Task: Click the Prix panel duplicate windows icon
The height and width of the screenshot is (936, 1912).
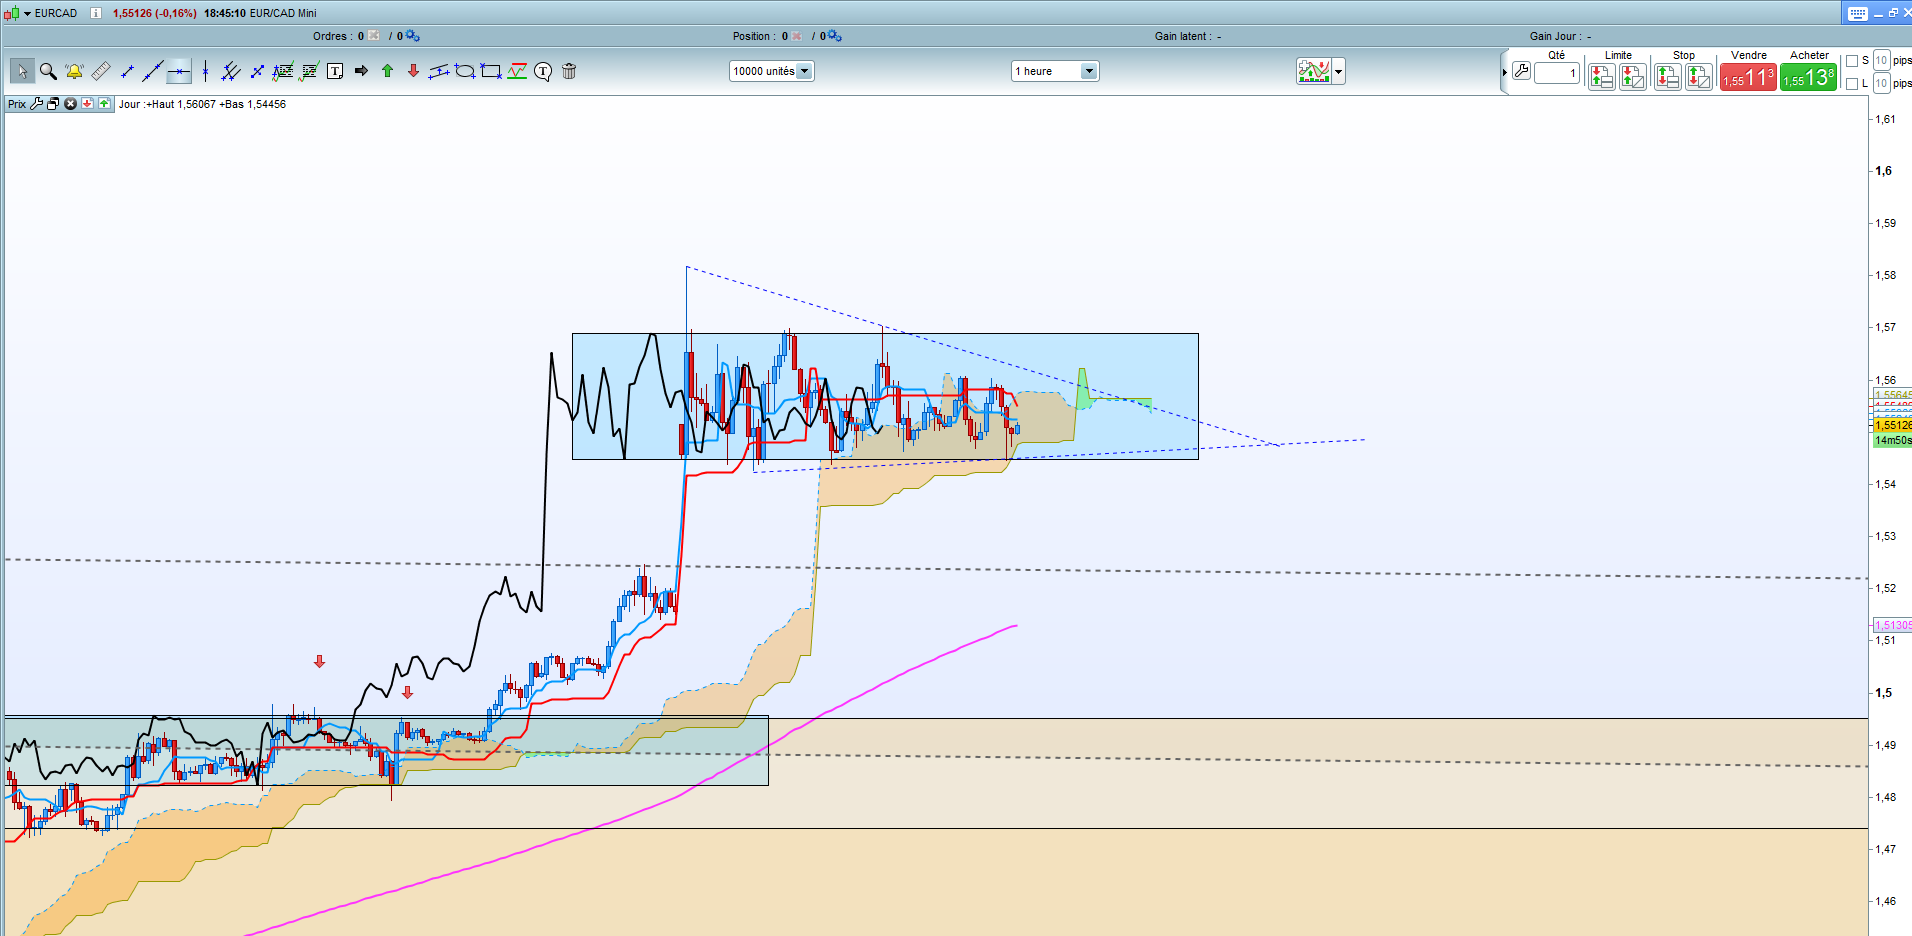Action: click(53, 104)
